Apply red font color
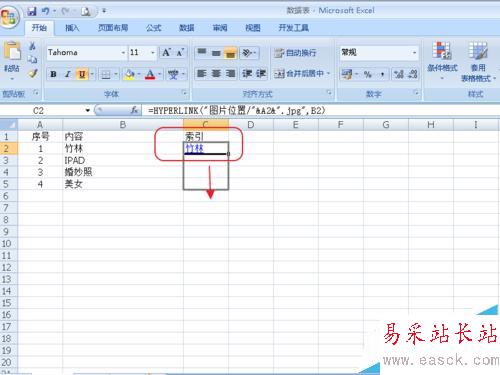The width and height of the screenshot is (500, 375). coord(150,74)
